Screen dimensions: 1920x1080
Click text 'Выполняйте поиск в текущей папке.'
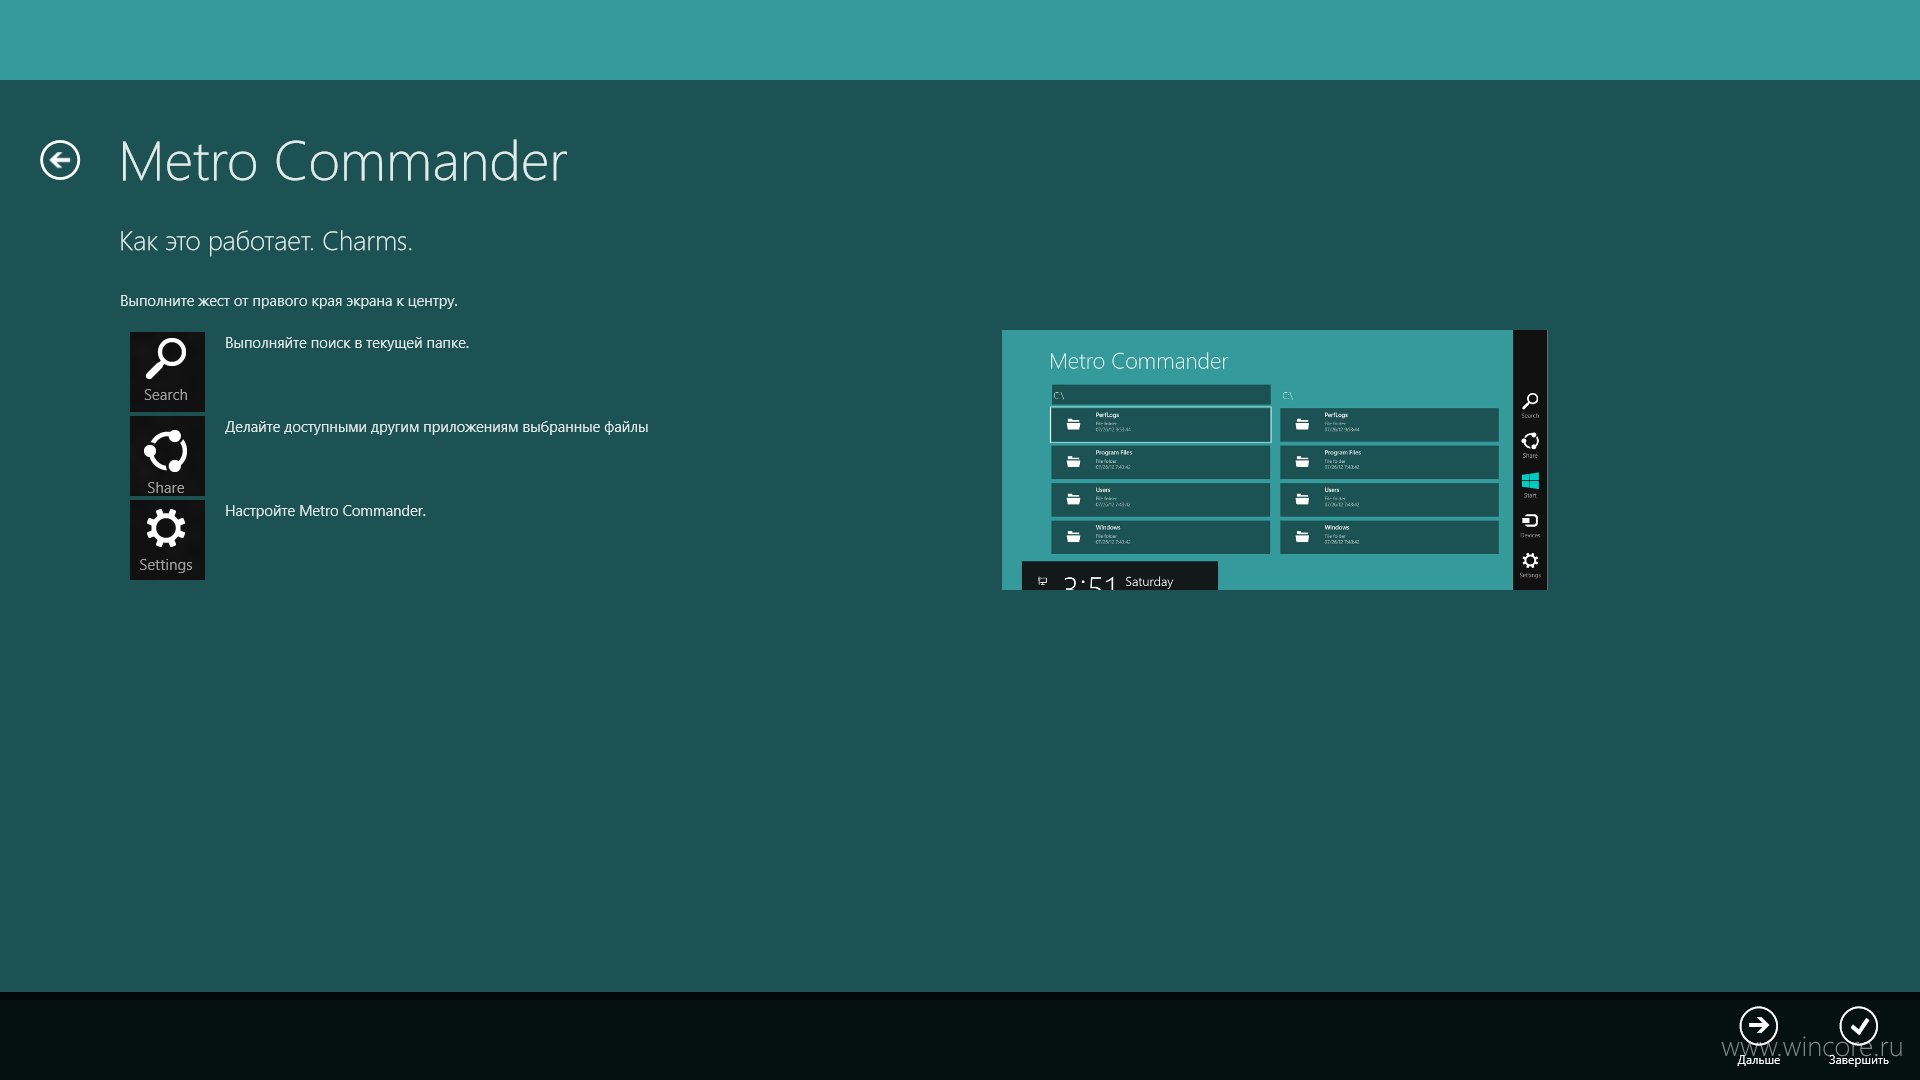(x=347, y=343)
